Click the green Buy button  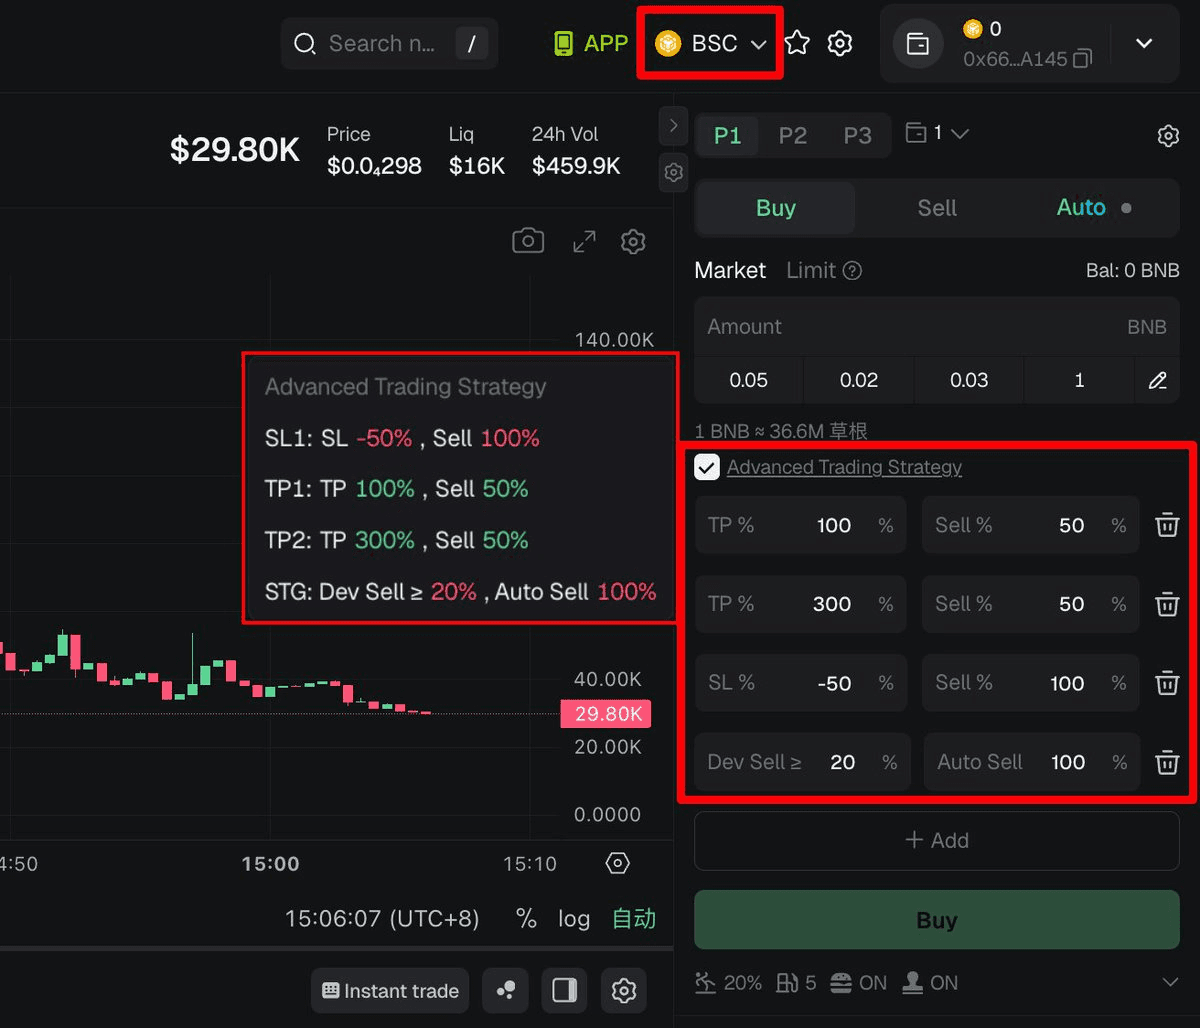(936, 920)
